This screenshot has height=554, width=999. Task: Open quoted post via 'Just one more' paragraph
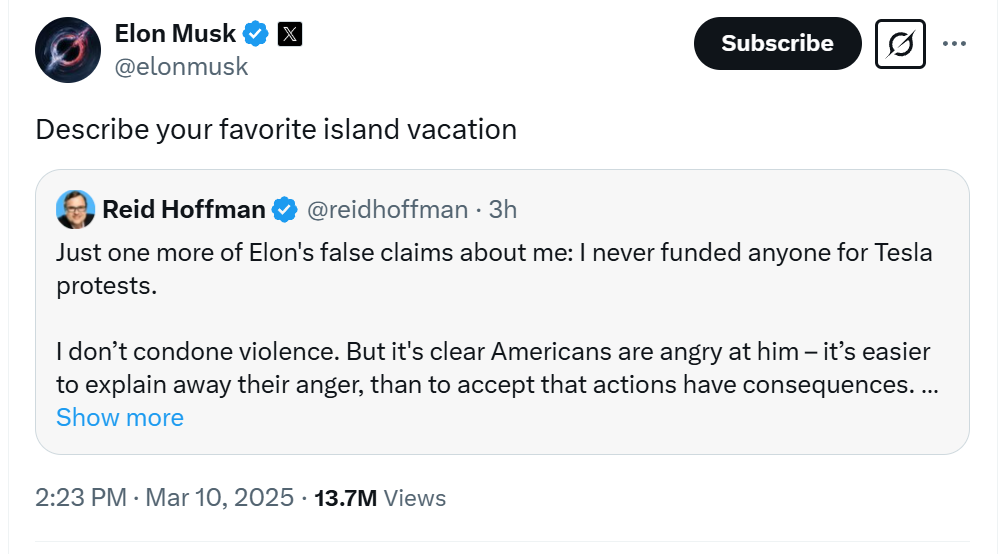(494, 269)
